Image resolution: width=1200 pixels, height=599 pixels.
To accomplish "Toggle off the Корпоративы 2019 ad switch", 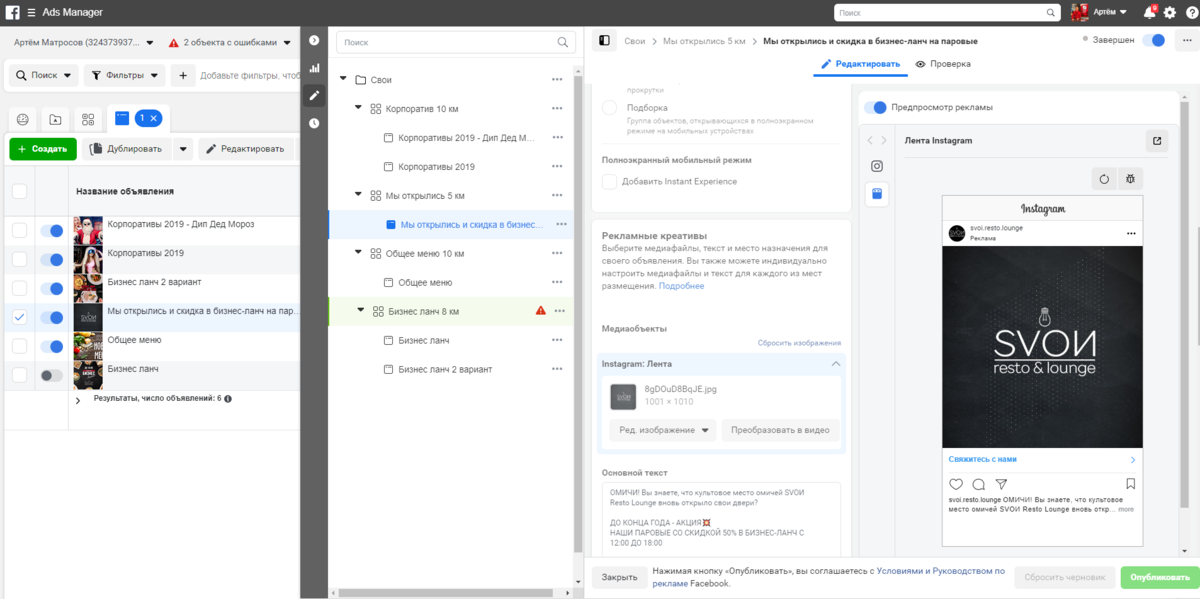I will pyautogui.click(x=51, y=260).
